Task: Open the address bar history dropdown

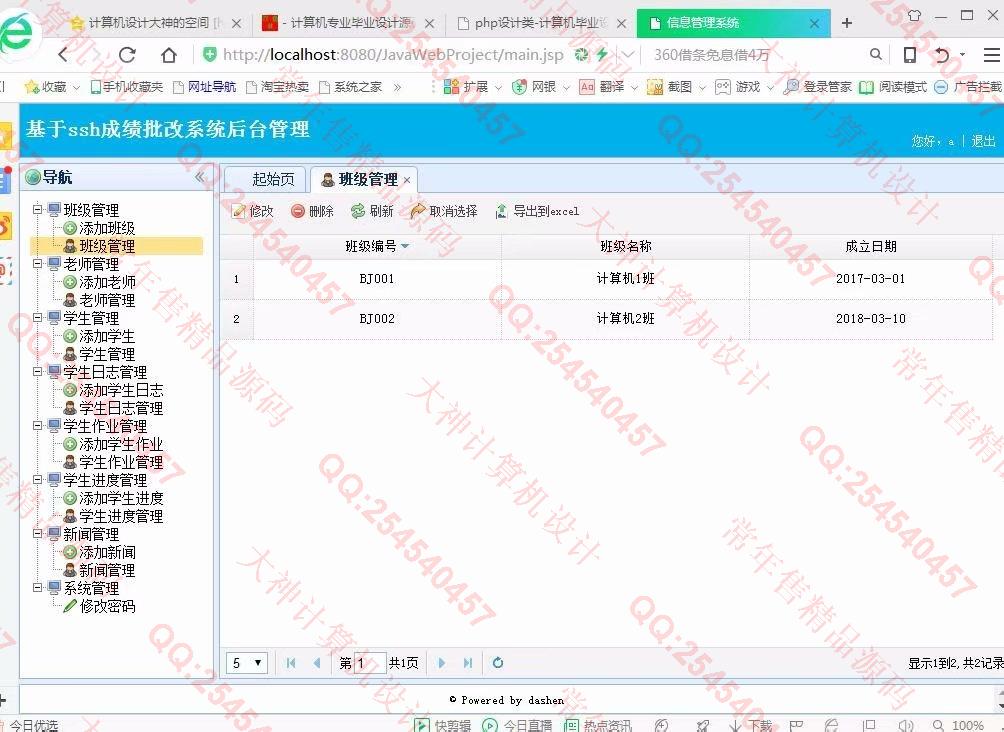Action: [x=629, y=54]
